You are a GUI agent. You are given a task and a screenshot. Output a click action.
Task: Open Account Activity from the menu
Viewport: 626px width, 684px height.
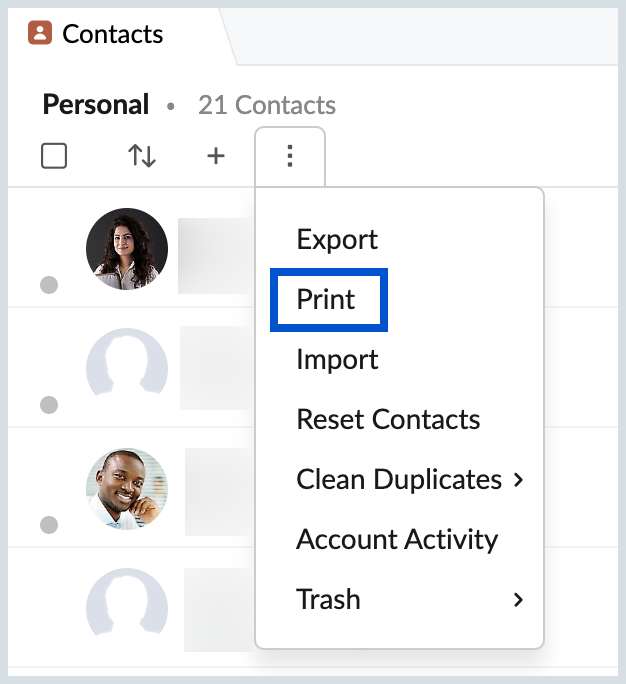397,540
